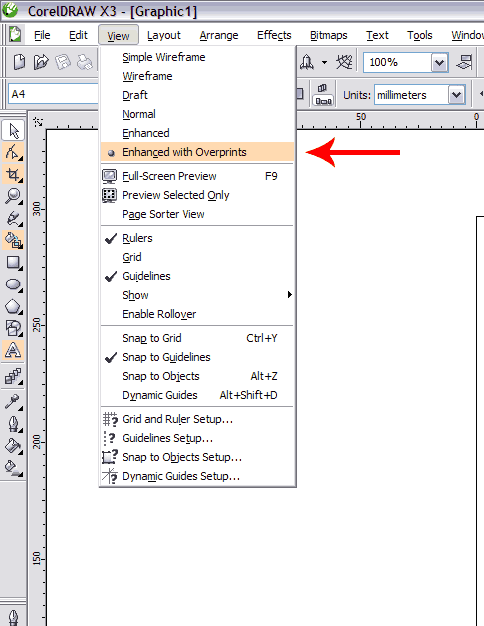Select Enhanced with Overprints view mode
The width and height of the screenshot is (484, 626).
pos(197,152)
